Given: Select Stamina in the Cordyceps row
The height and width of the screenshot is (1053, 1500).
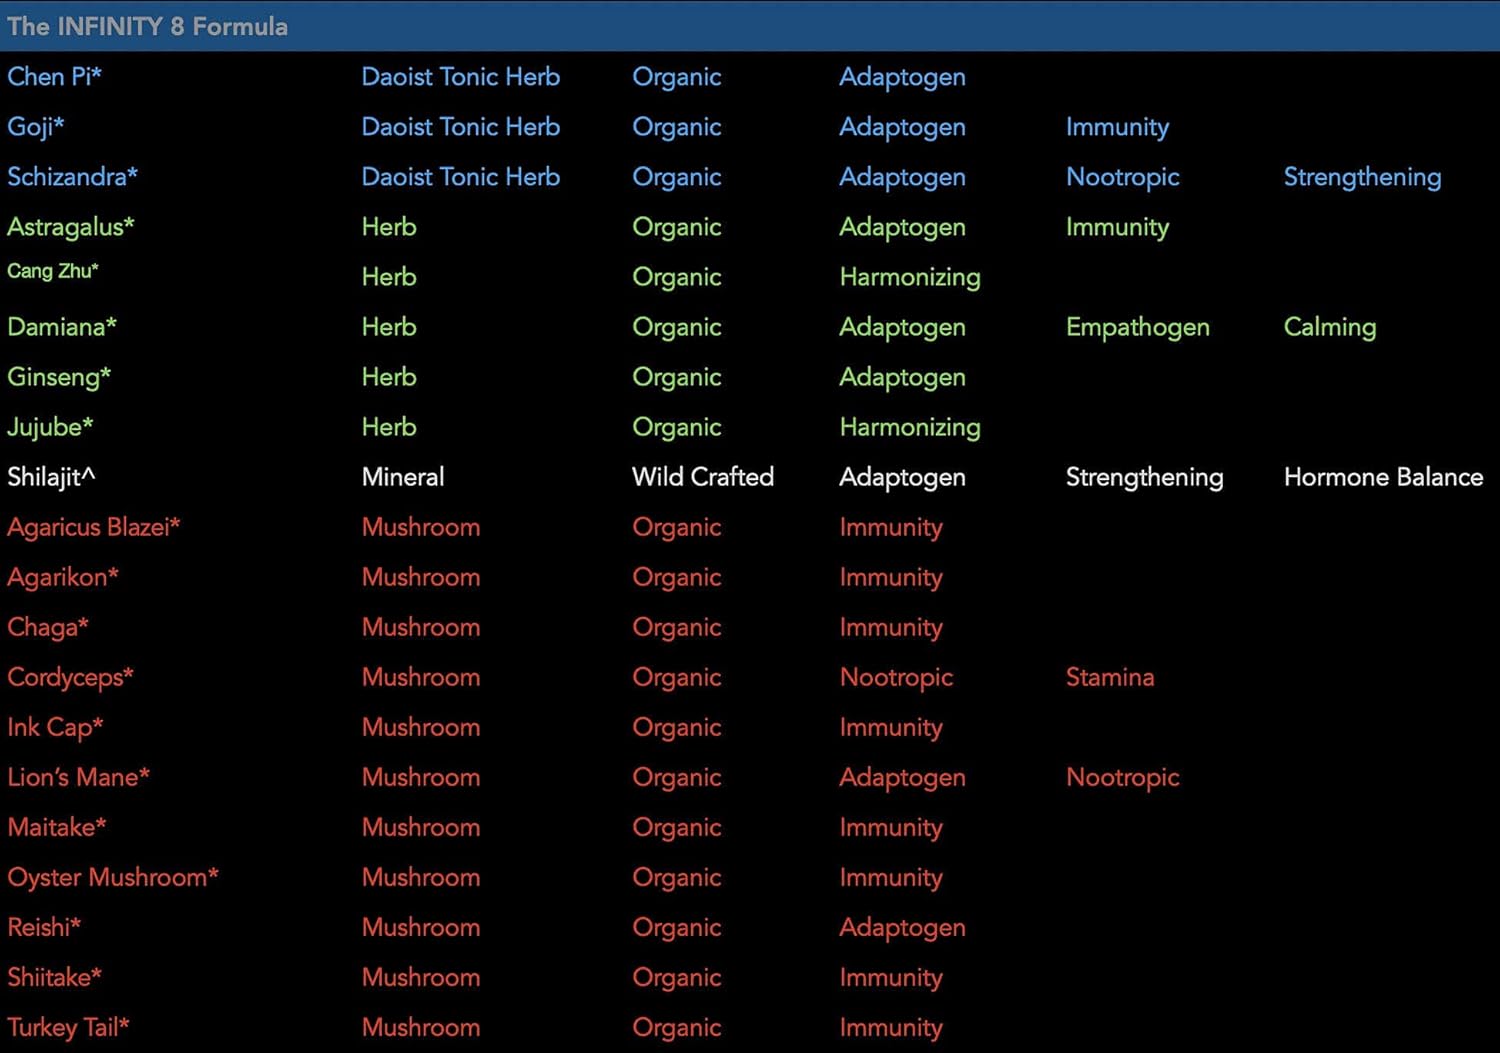Looking at the screenshot, I should pos(1109,677).
